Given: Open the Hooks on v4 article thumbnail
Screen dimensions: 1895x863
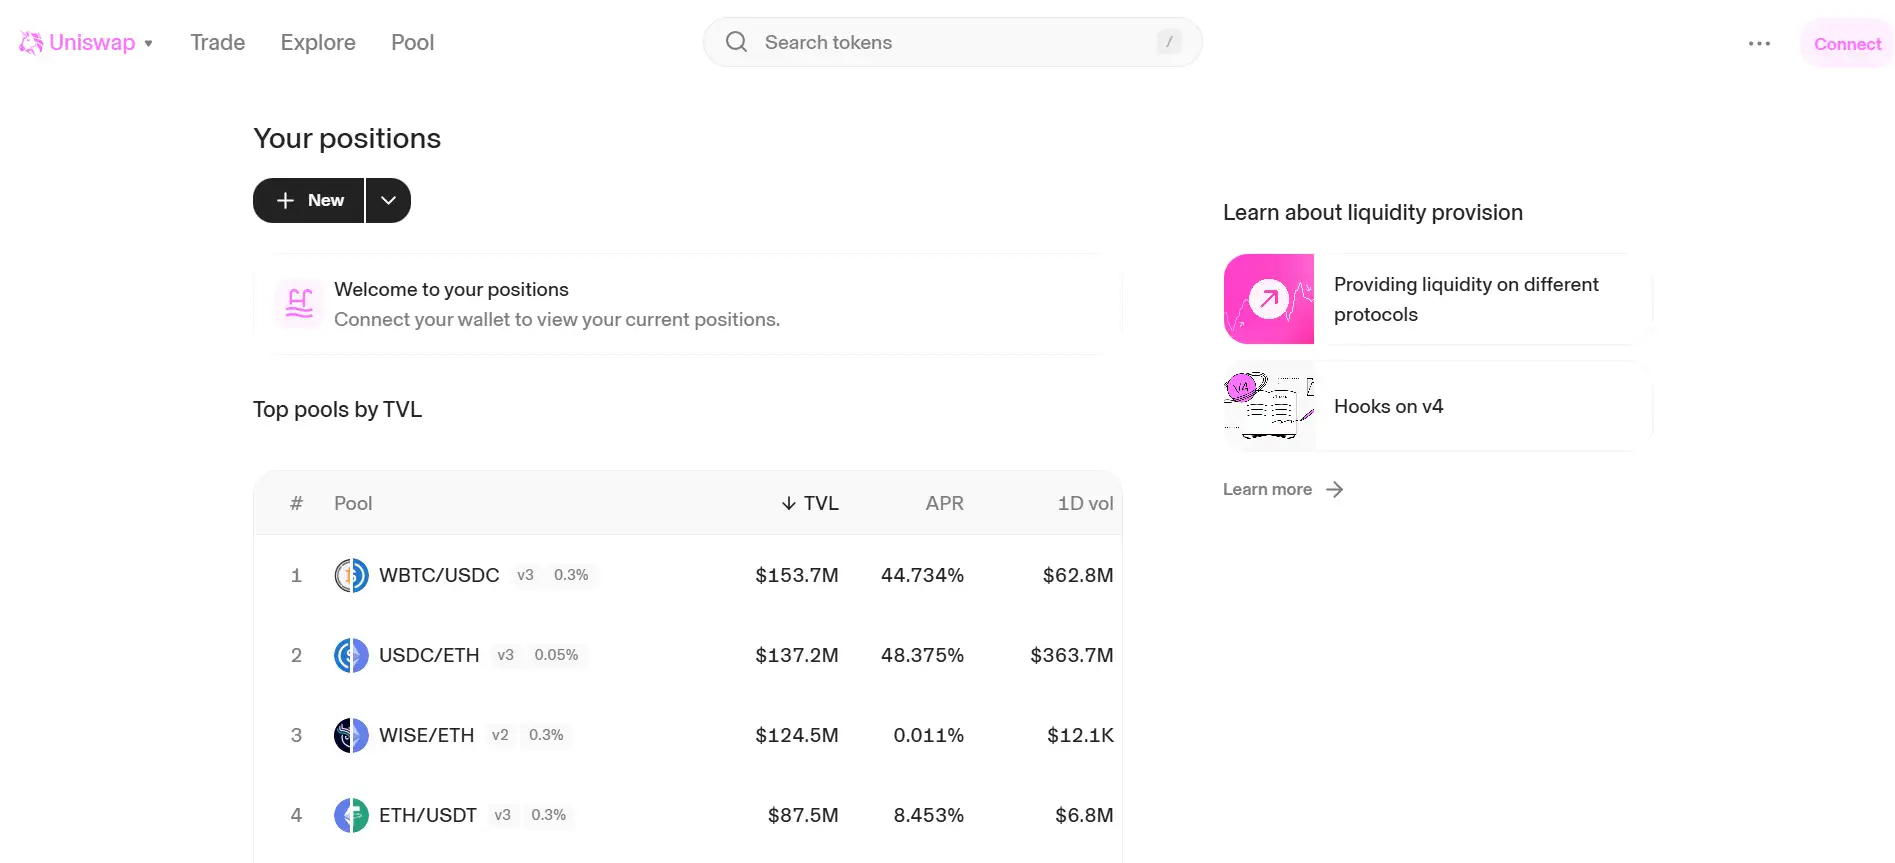Looking at the screenshot, I should (1269, 407).
